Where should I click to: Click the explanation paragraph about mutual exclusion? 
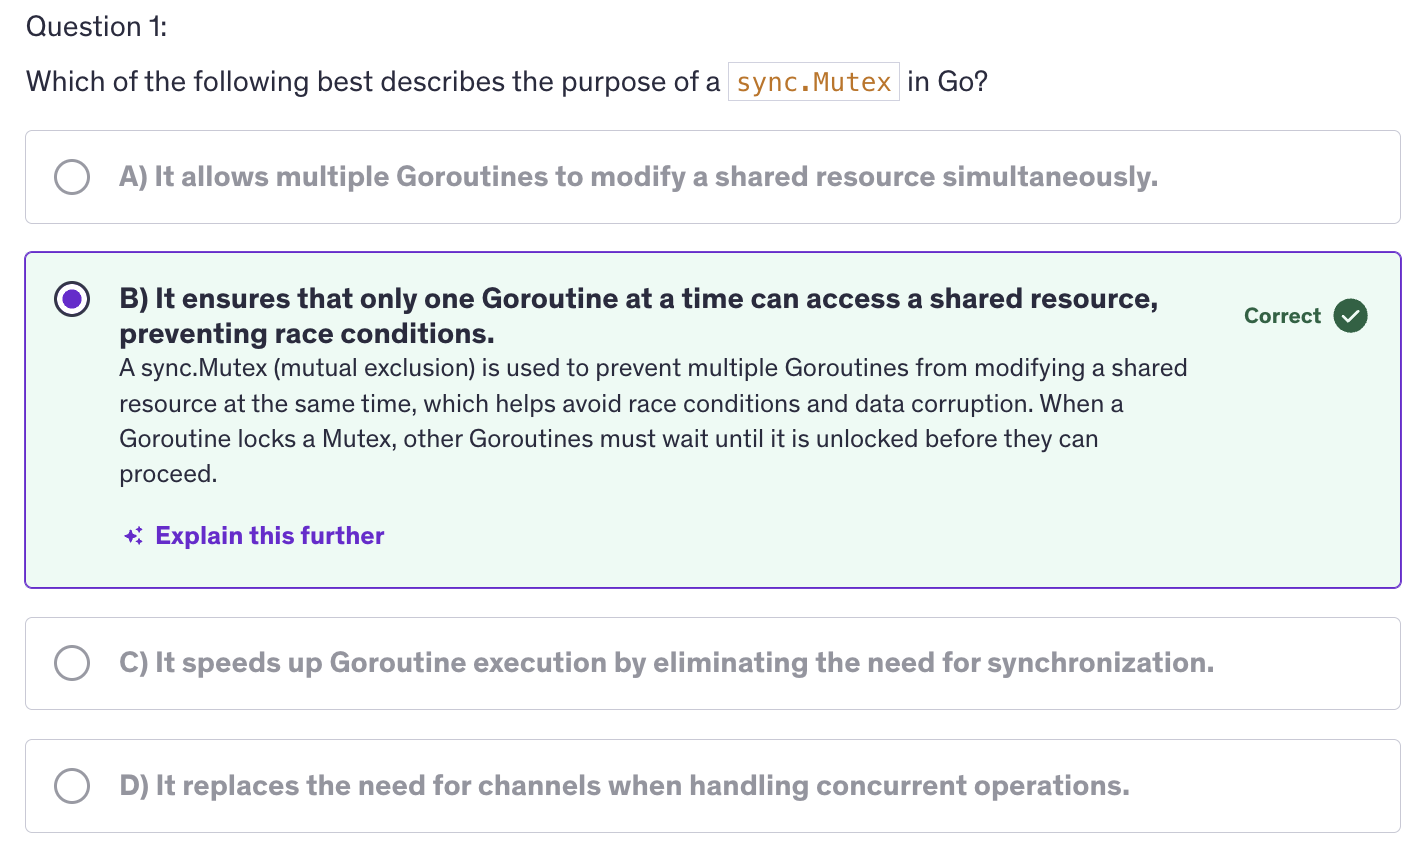pos(652,404)
